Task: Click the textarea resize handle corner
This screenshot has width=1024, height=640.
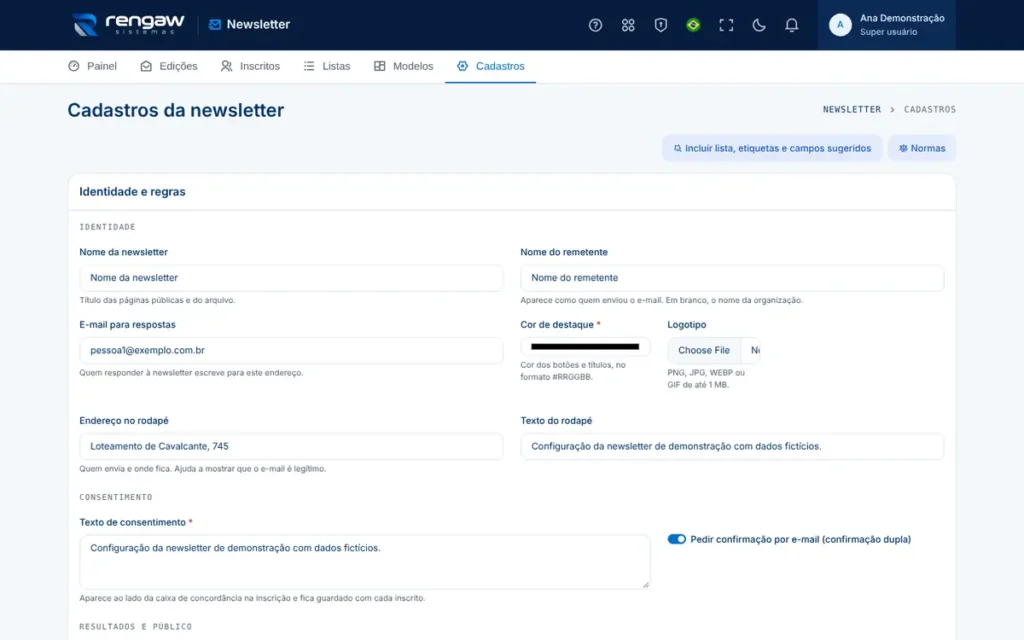Action: [645, 584]
